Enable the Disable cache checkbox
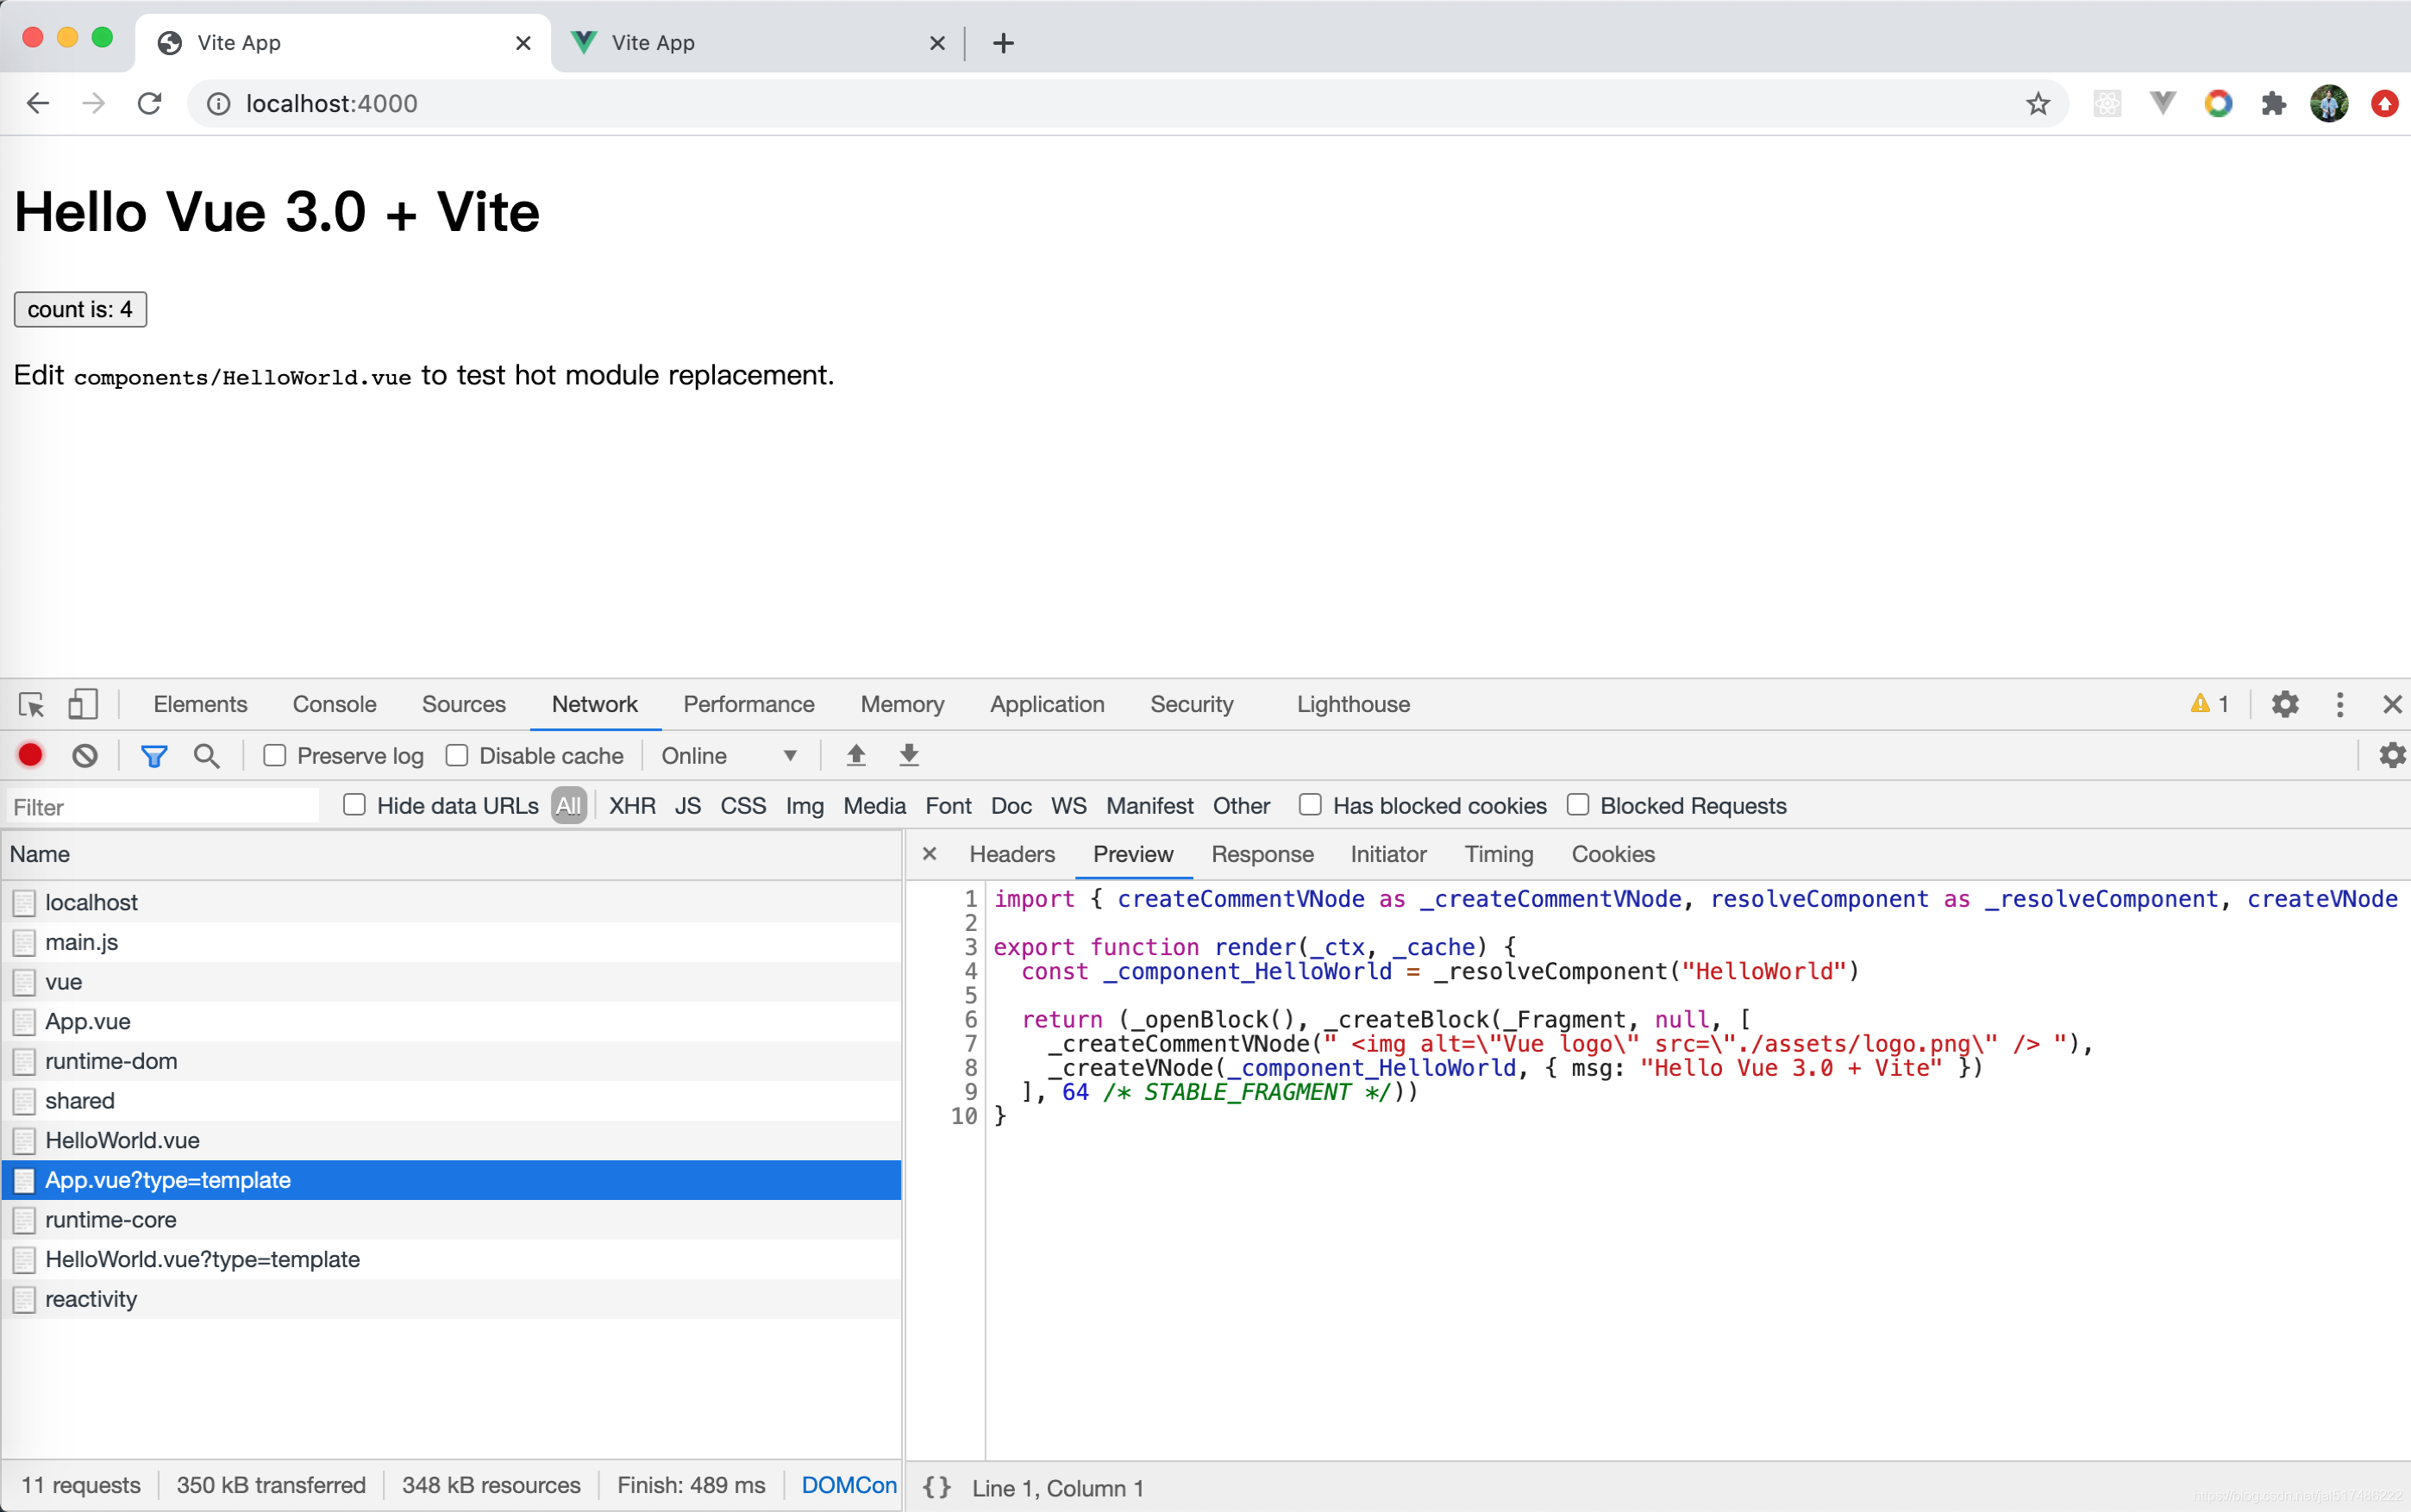Viewport: 2411px width, 1512px height. coord(458,754)
